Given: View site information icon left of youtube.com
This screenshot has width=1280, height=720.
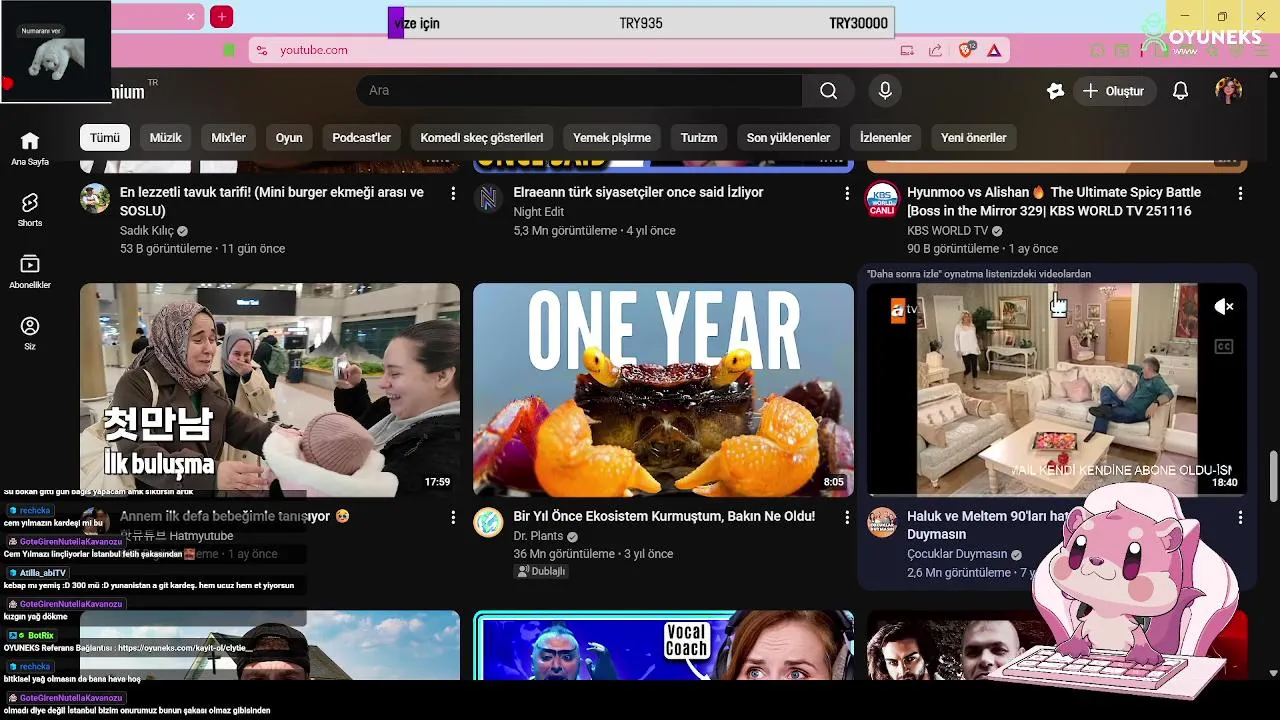Looking at the screenshot, I should coord(261,50).
